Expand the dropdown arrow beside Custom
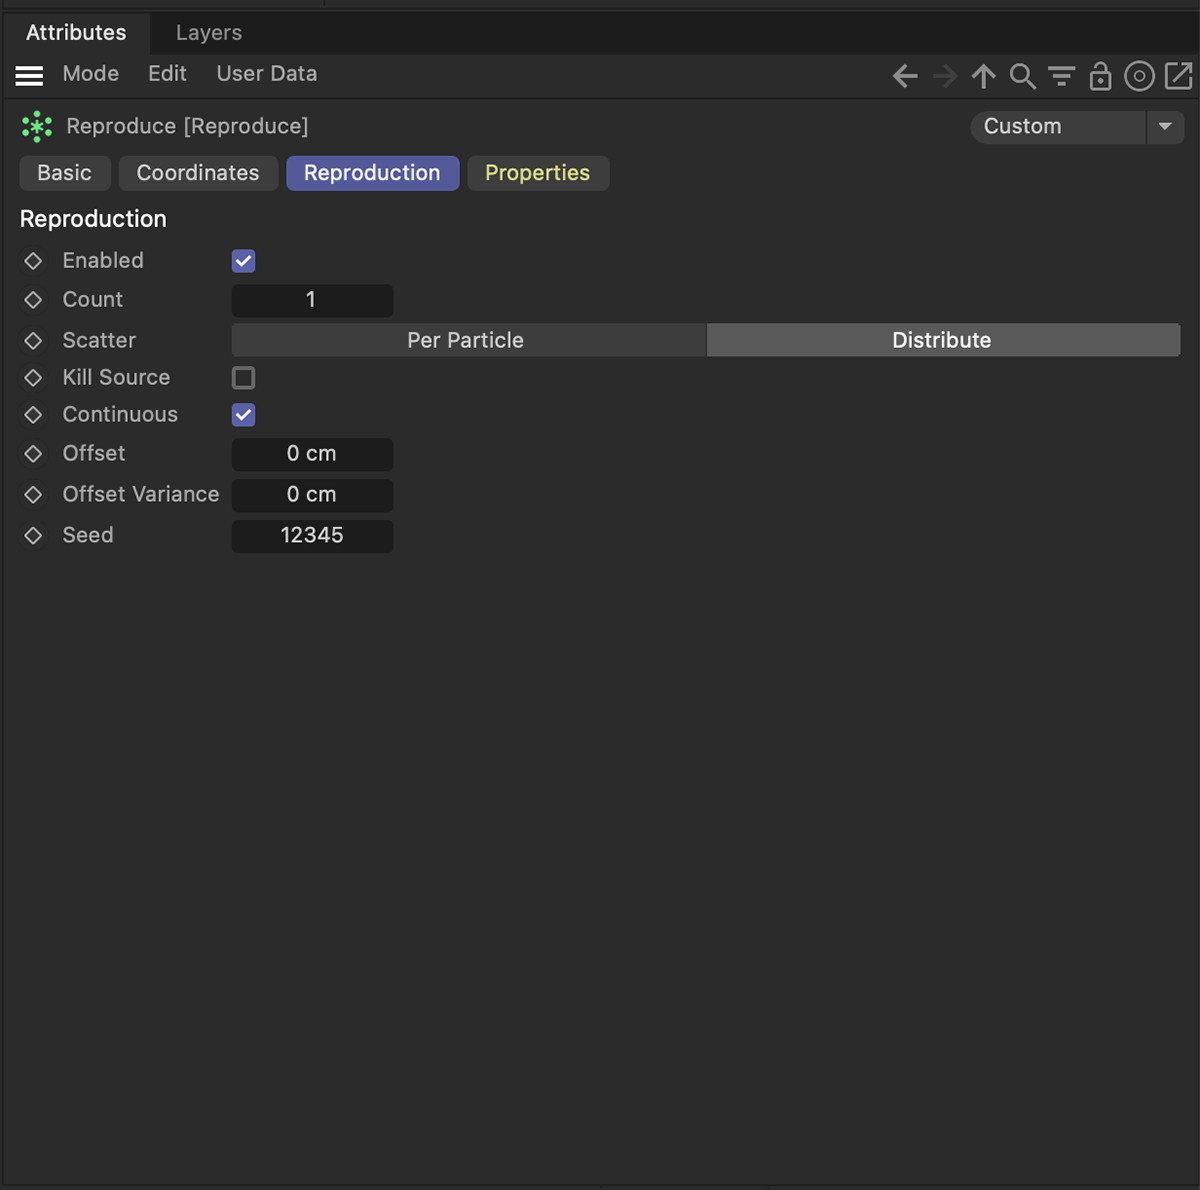 point(1165,127)
